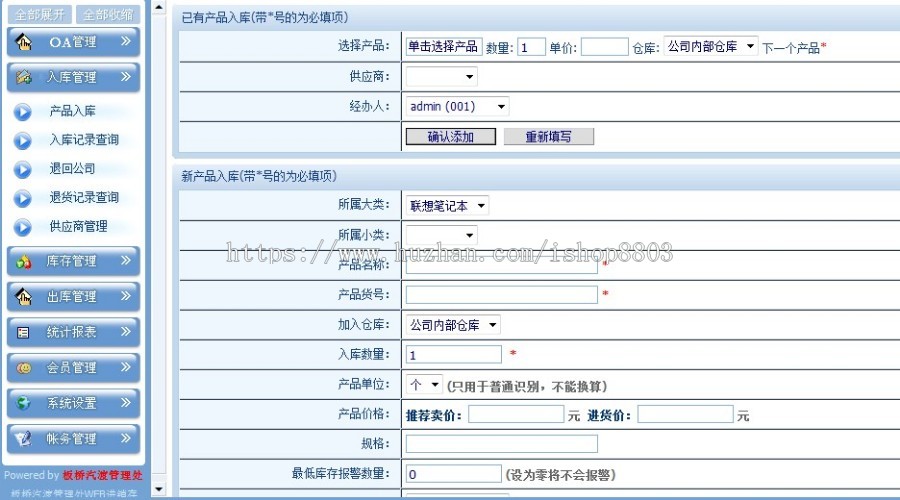900x500 pixels.
Task: Click the 最低库存报警数量 input field
Action: click(453, 474)
